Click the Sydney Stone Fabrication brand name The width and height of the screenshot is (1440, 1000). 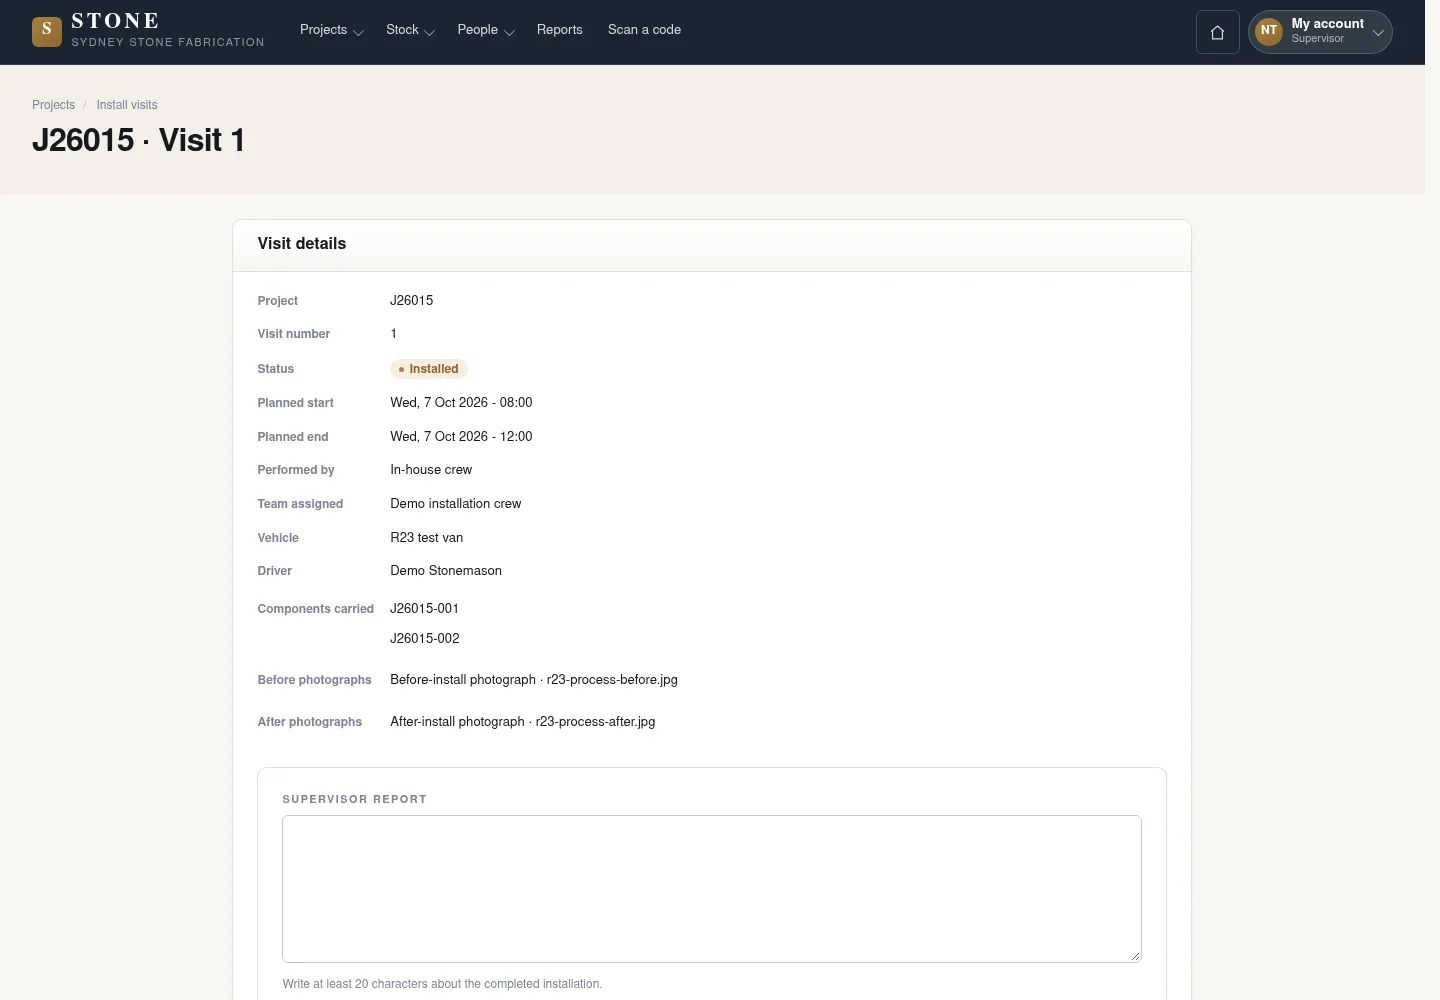[x=168, y=42]
